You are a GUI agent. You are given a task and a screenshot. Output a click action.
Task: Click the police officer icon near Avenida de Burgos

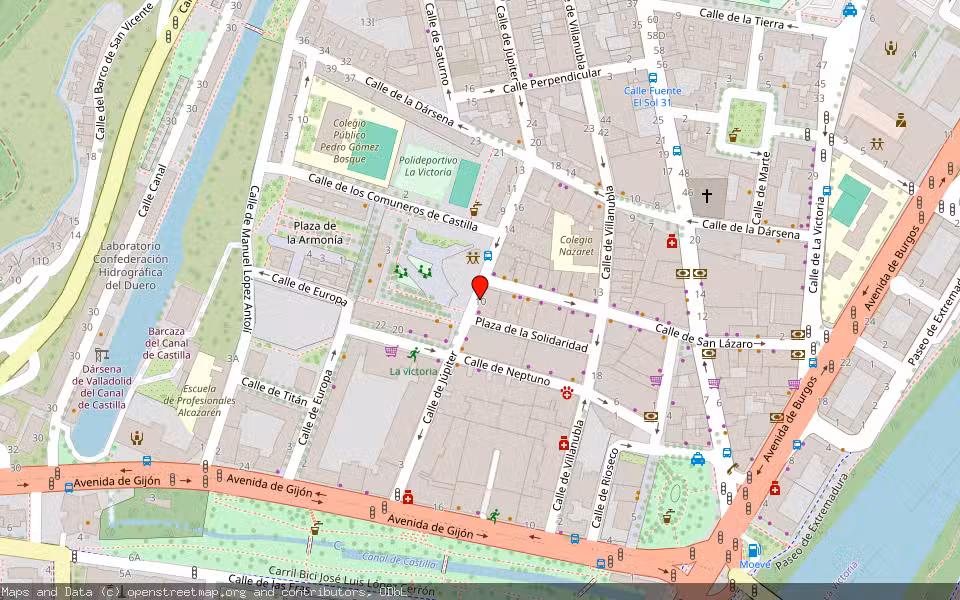coord(901,120)
